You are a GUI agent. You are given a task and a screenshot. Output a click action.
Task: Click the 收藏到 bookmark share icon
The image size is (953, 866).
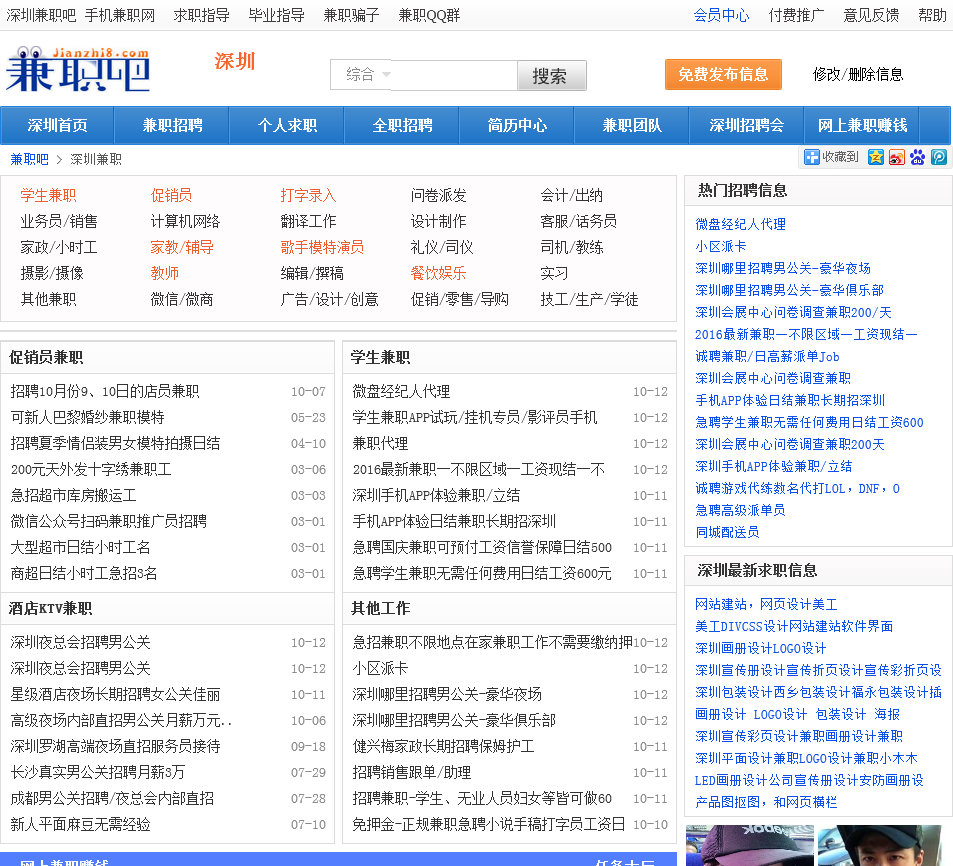831,157
